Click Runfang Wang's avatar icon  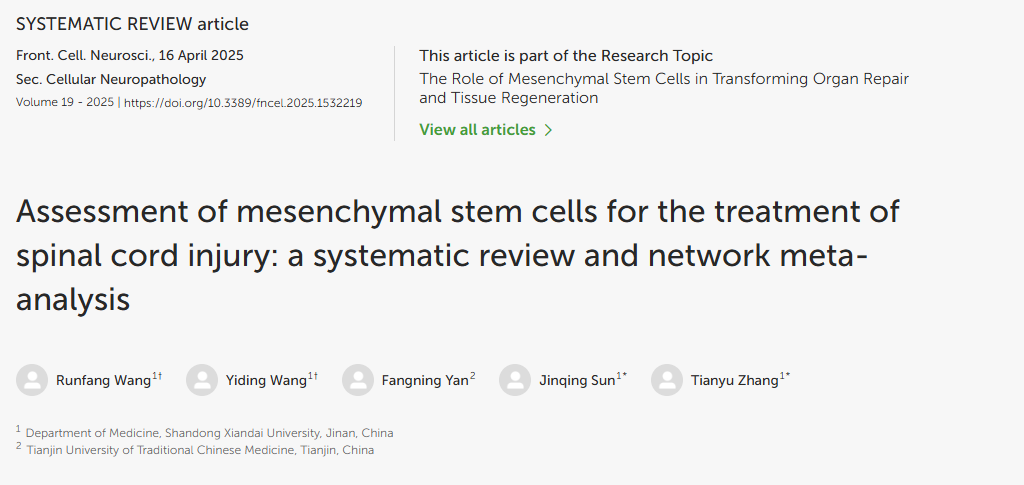click(32, 380)
